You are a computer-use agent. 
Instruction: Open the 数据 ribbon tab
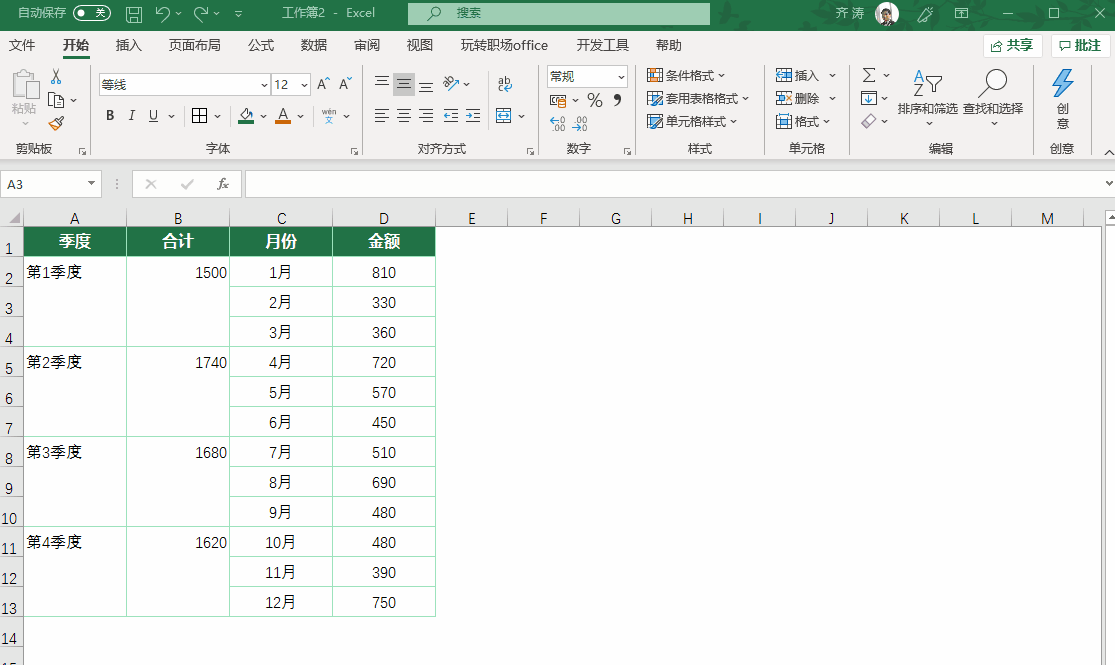(314, 45)
